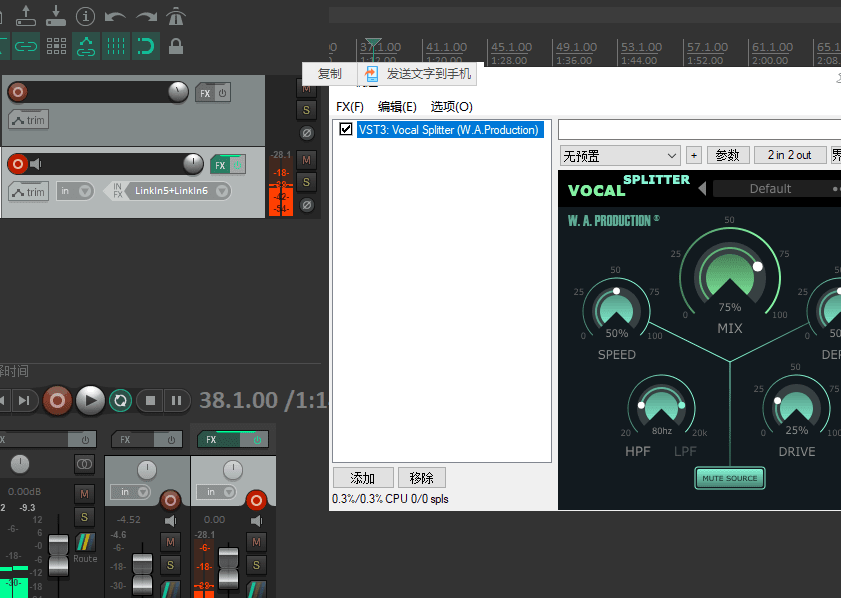This screenshot has height=598, width=841.
Task: Click the upload/export icon in the top toolbar
Action: pyautogui.click(x=26, y=16)
